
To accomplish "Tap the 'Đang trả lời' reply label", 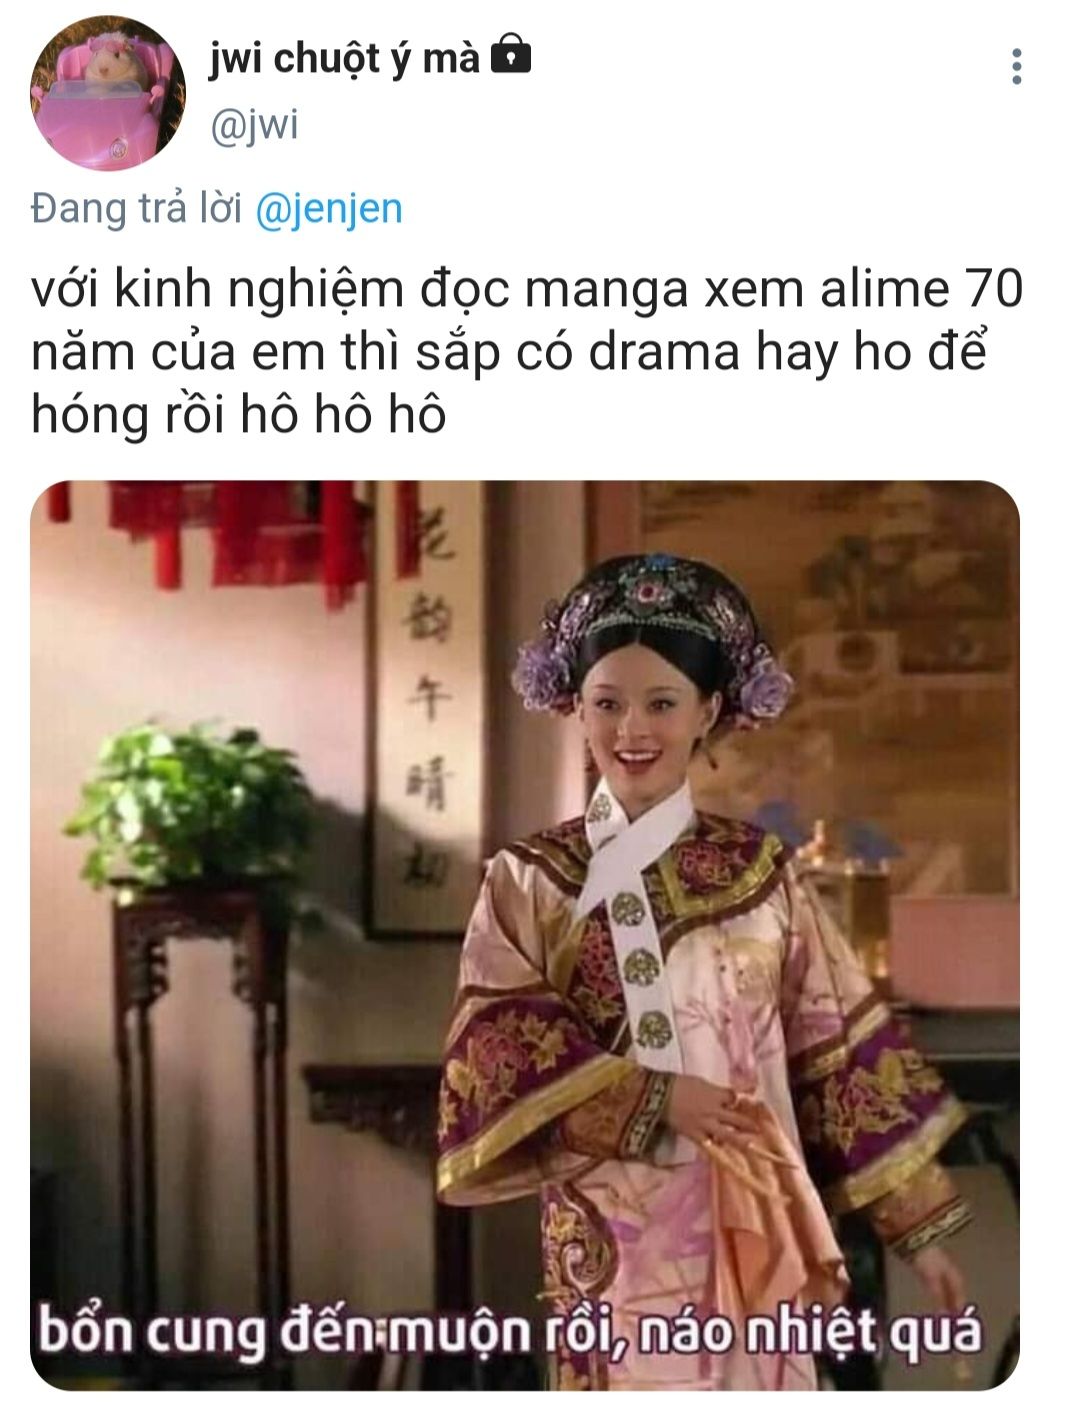I will point(137,208).
